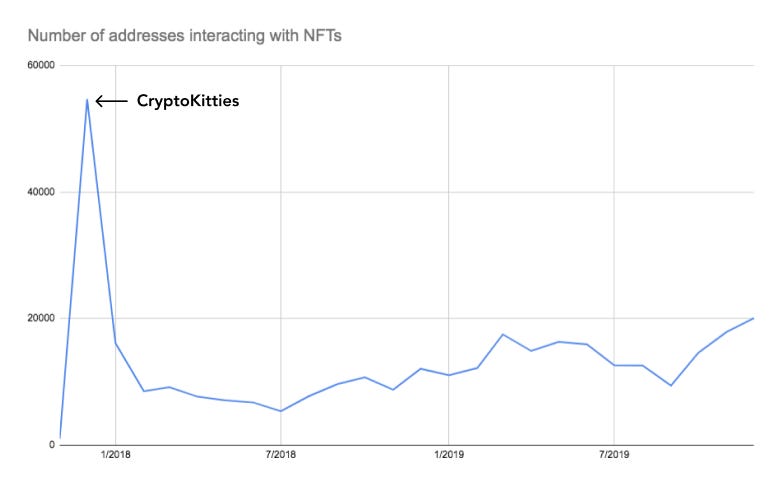777x493 pixels.
Task: Click the line's final point near 20000
Action: pyautogui.click(x=753, y=318)
